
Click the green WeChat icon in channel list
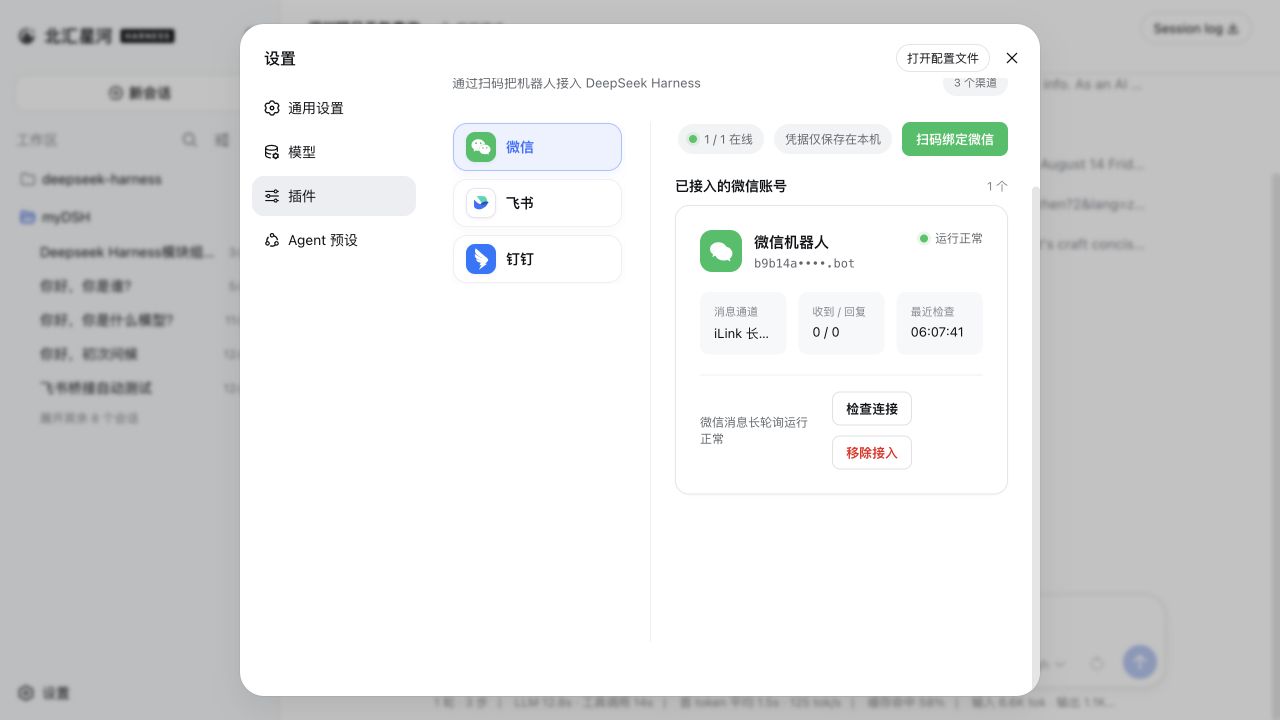481,147
